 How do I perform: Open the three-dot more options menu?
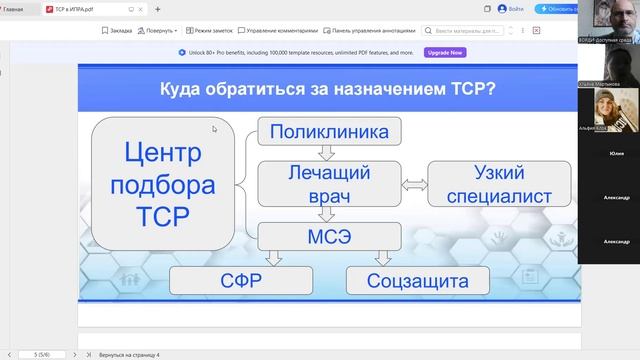click(522, 31)
